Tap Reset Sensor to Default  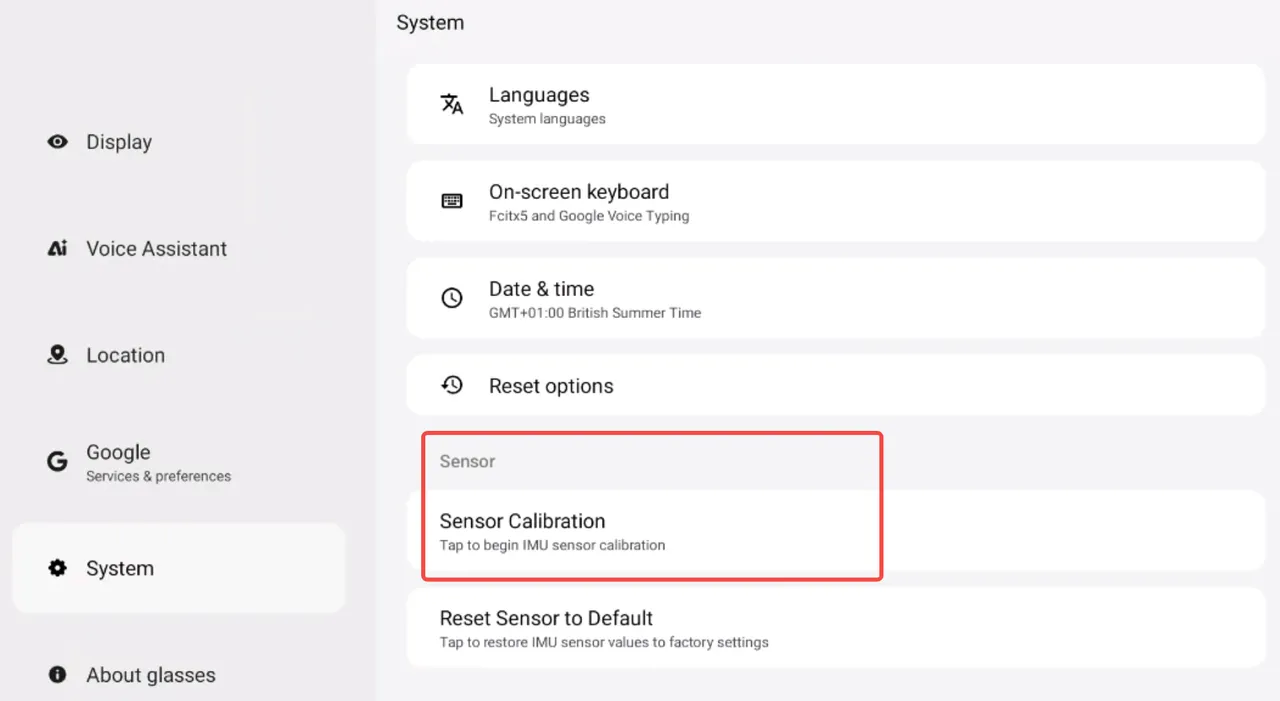click(x=835, y=628)
